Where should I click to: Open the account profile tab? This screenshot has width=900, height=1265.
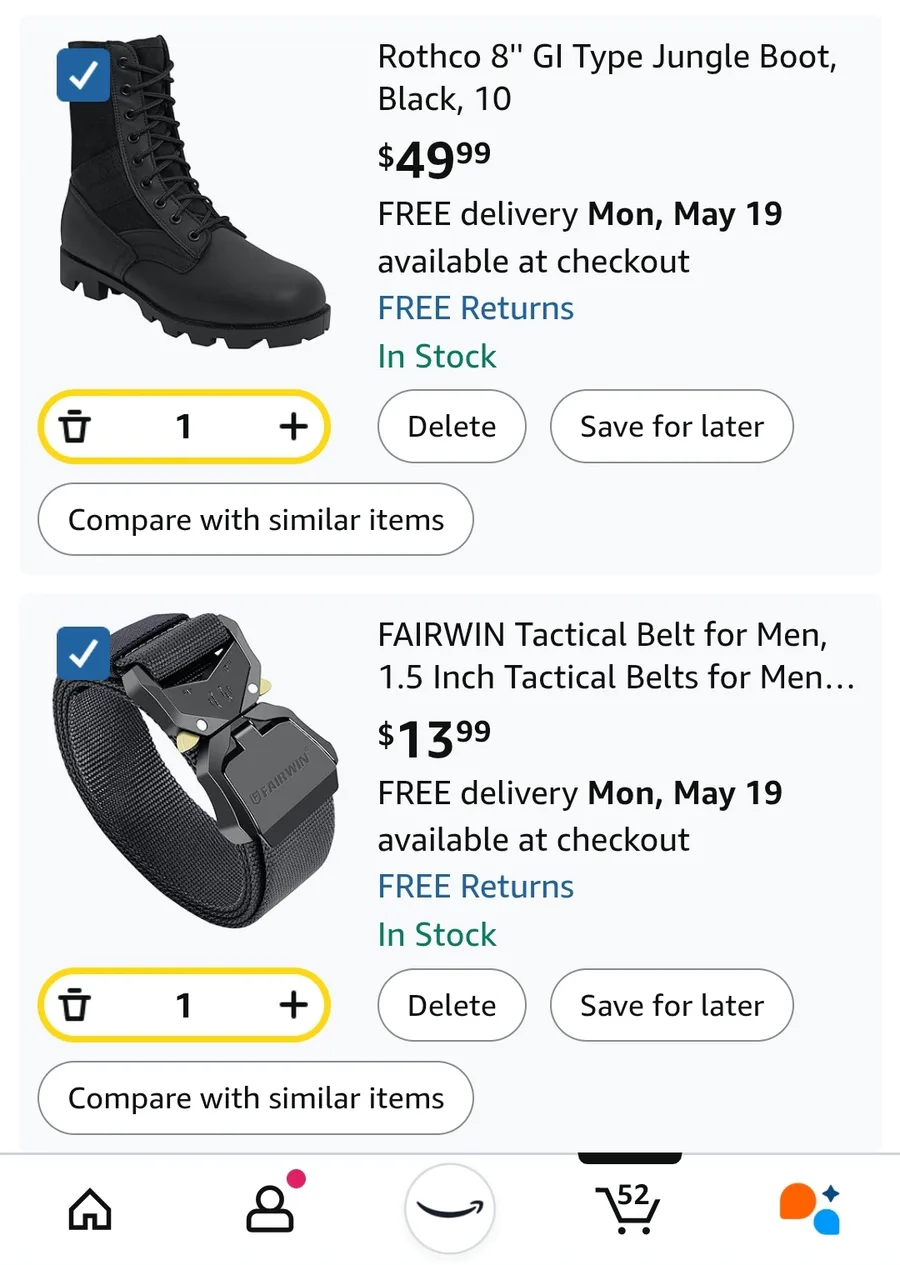pyautogui.click(x=268, y=1209)
